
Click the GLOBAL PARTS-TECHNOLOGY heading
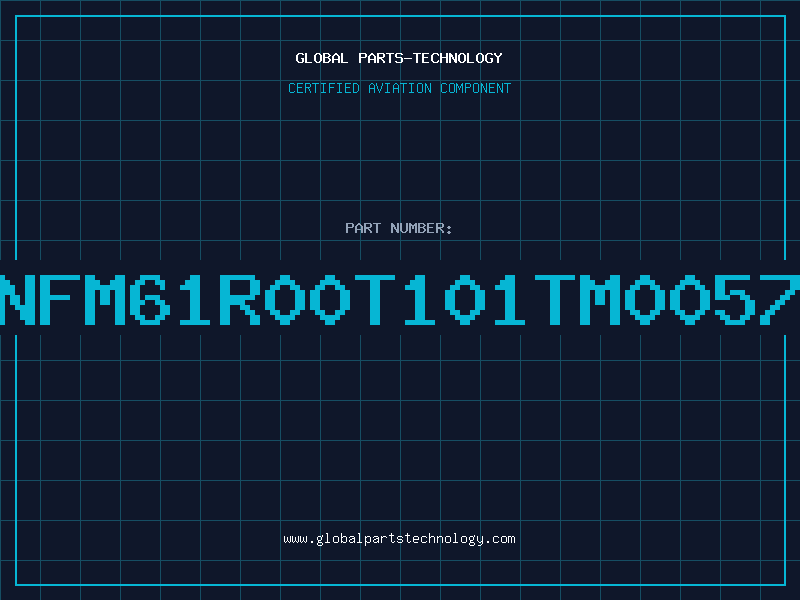[399, 58]
